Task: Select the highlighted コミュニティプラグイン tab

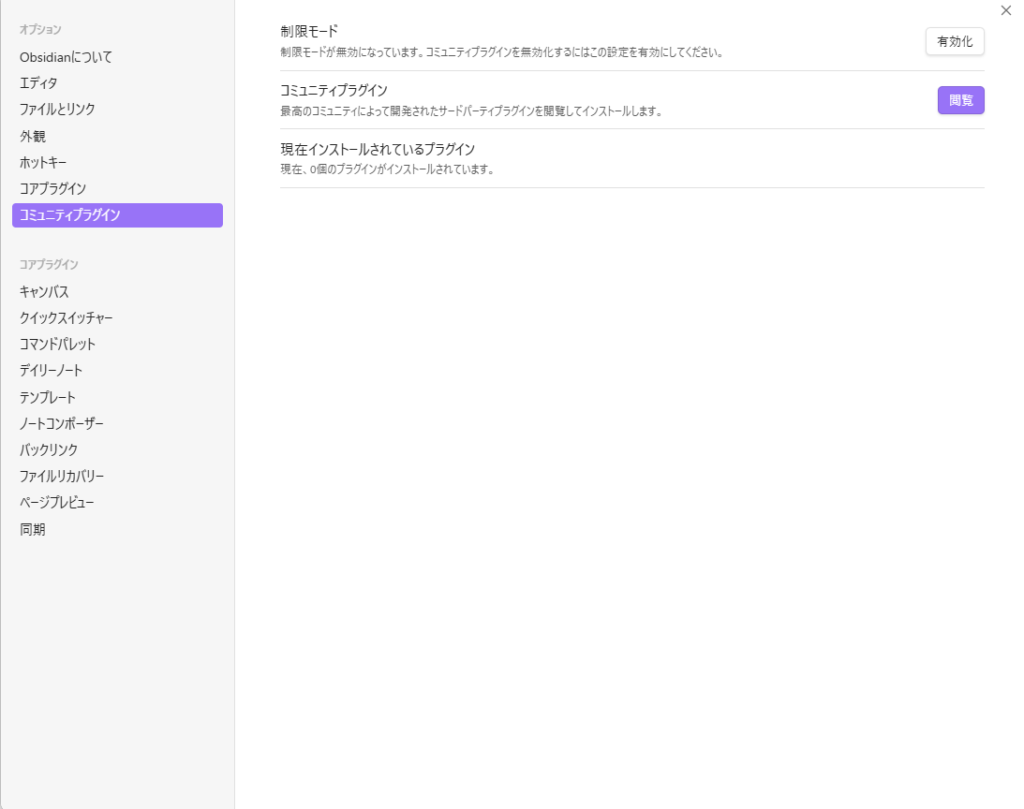Action: tap(117, 215)
